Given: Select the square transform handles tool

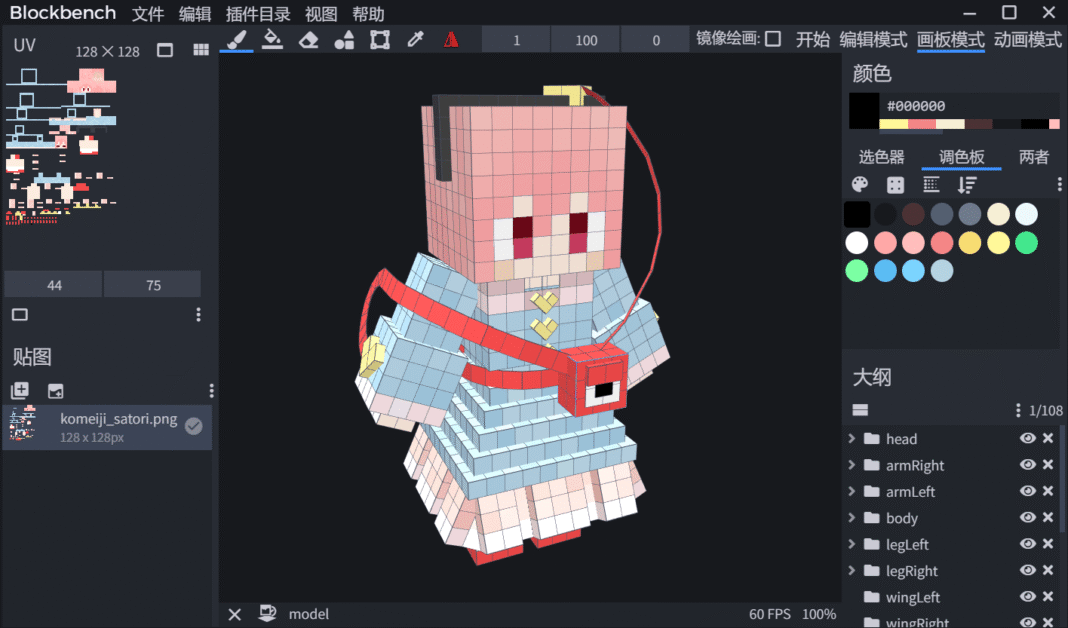Looking at the screenshot, I should pos(380,40).
